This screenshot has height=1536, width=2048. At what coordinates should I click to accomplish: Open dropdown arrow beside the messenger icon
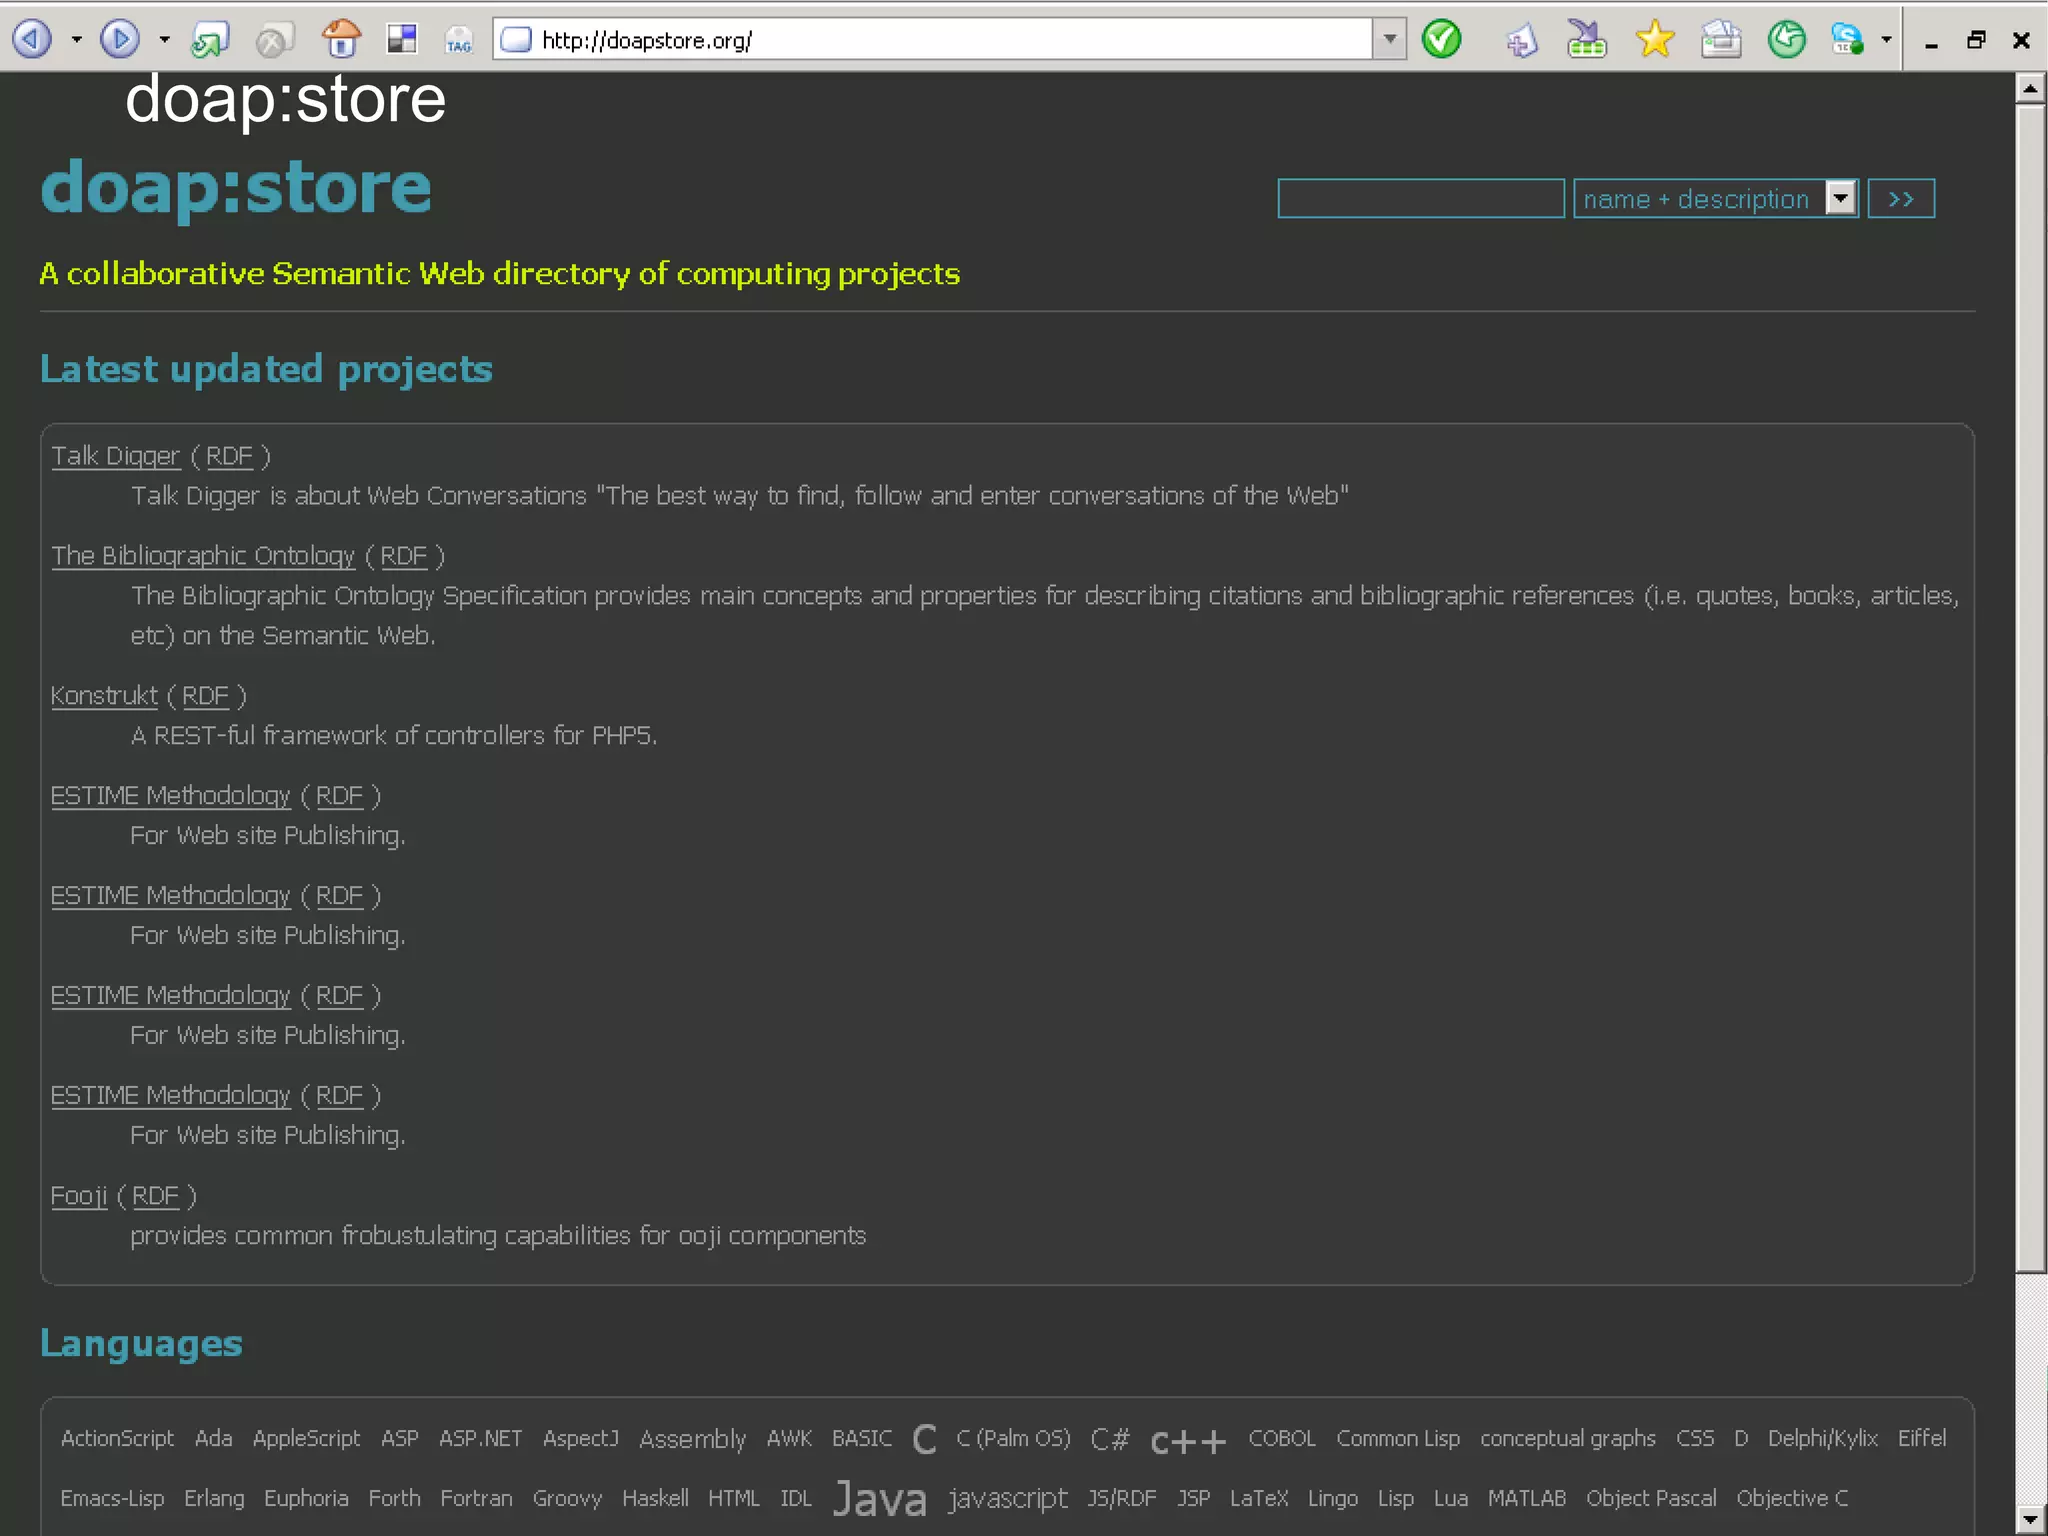click(1886, 40)
